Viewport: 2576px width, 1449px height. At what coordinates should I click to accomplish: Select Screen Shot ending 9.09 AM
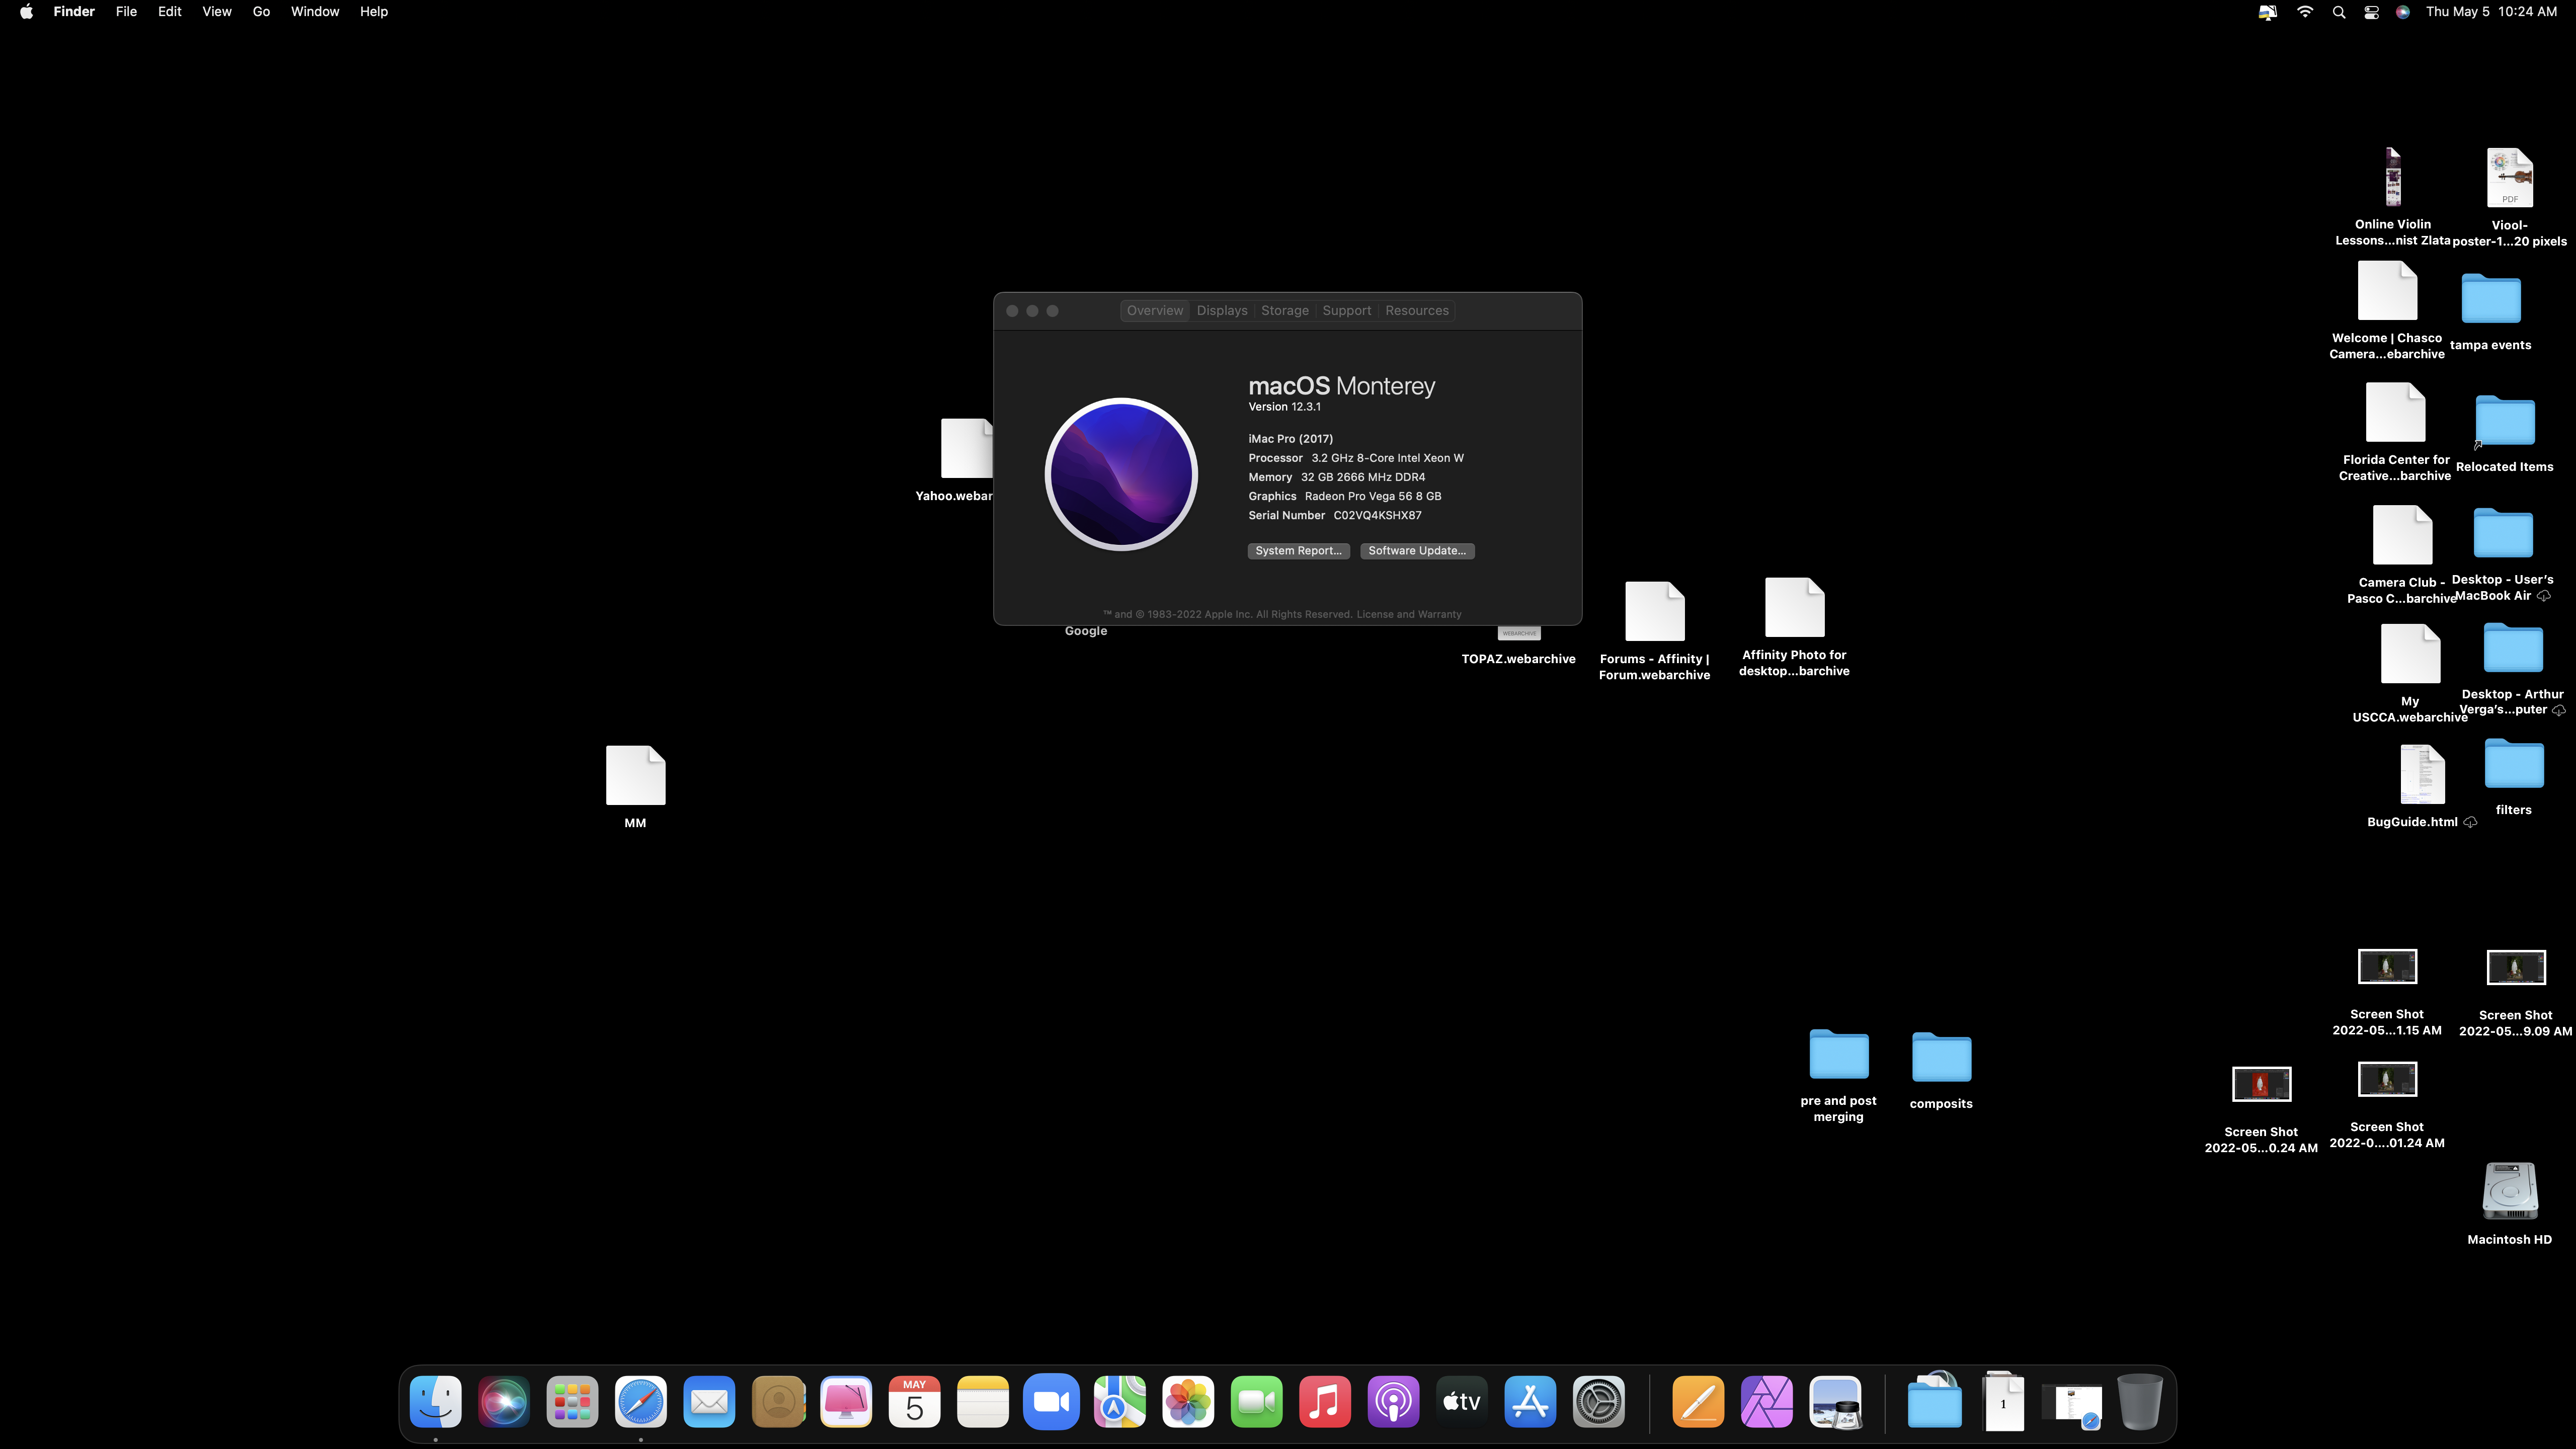click(x=2515, y=967)
